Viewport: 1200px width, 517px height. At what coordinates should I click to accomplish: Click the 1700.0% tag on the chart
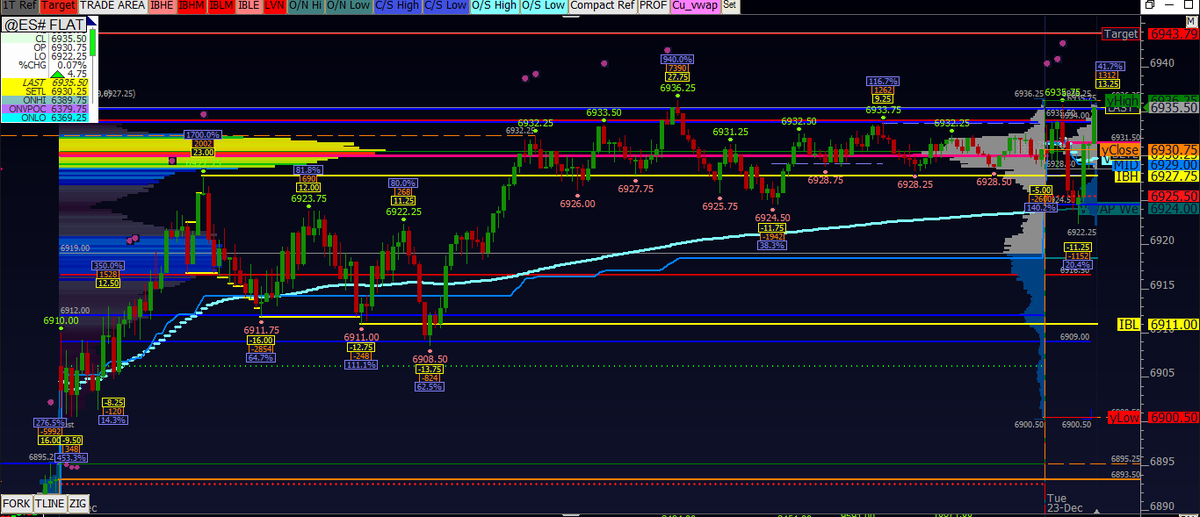click(x=202, y=134)
